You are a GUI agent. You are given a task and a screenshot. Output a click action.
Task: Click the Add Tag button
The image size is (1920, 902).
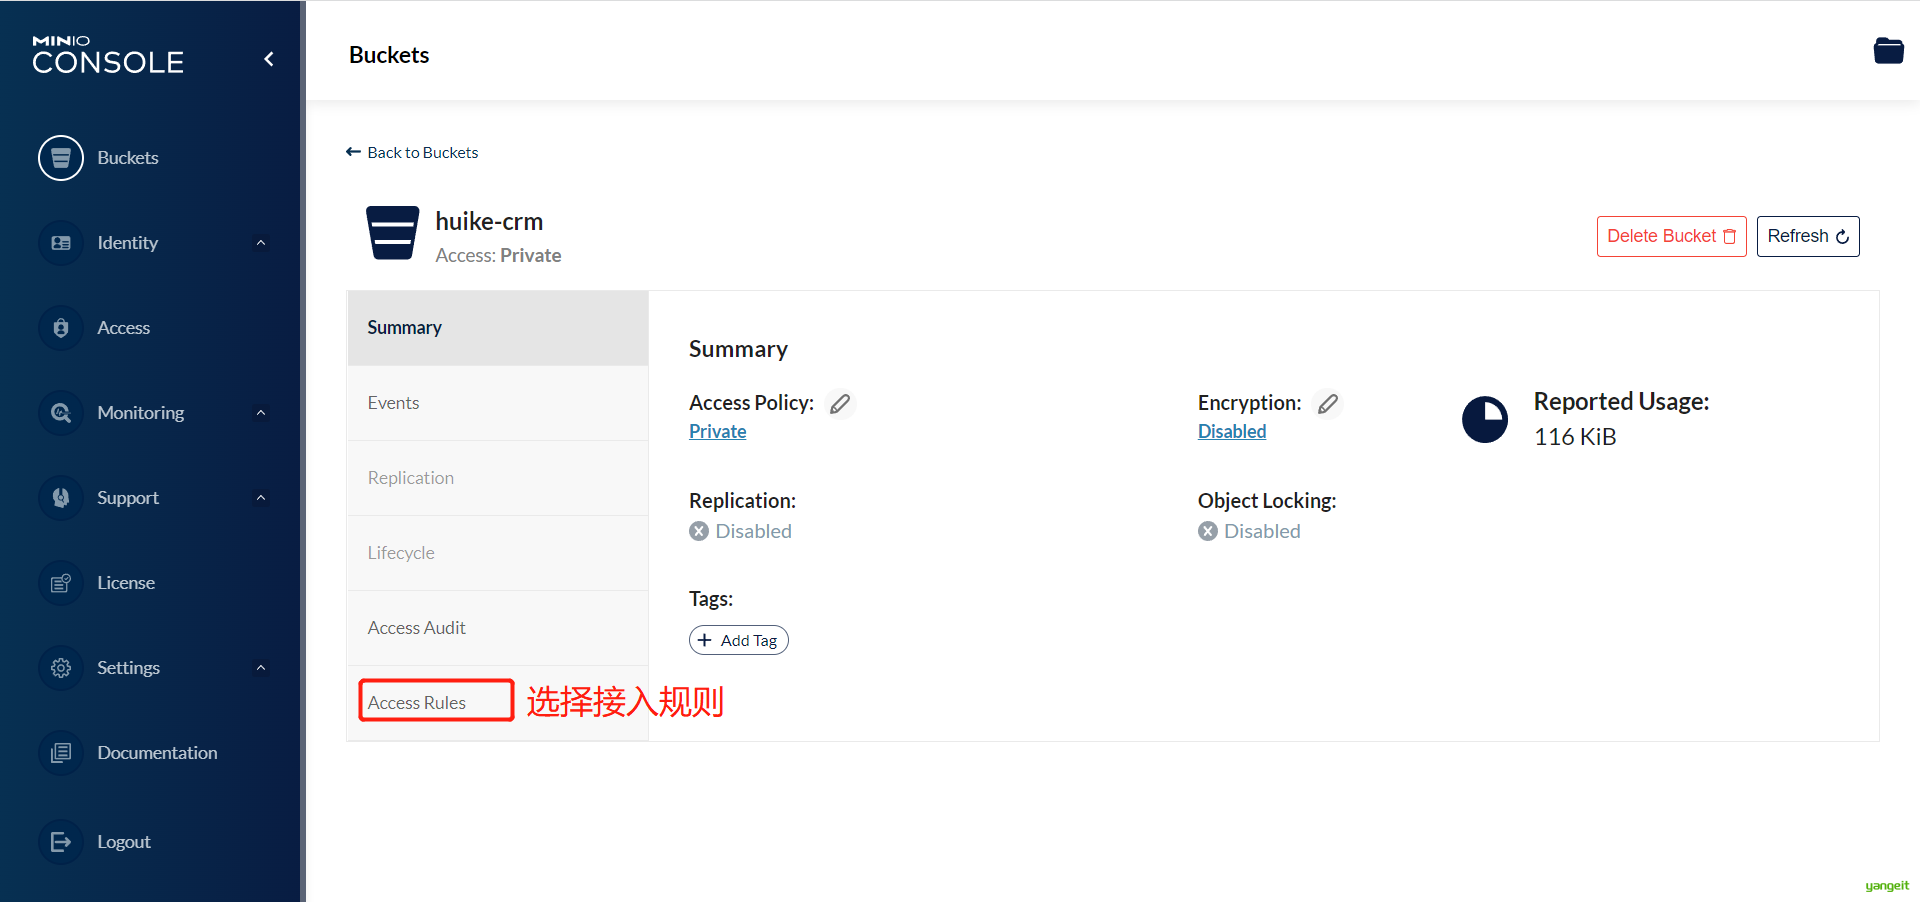coord(739,640)
